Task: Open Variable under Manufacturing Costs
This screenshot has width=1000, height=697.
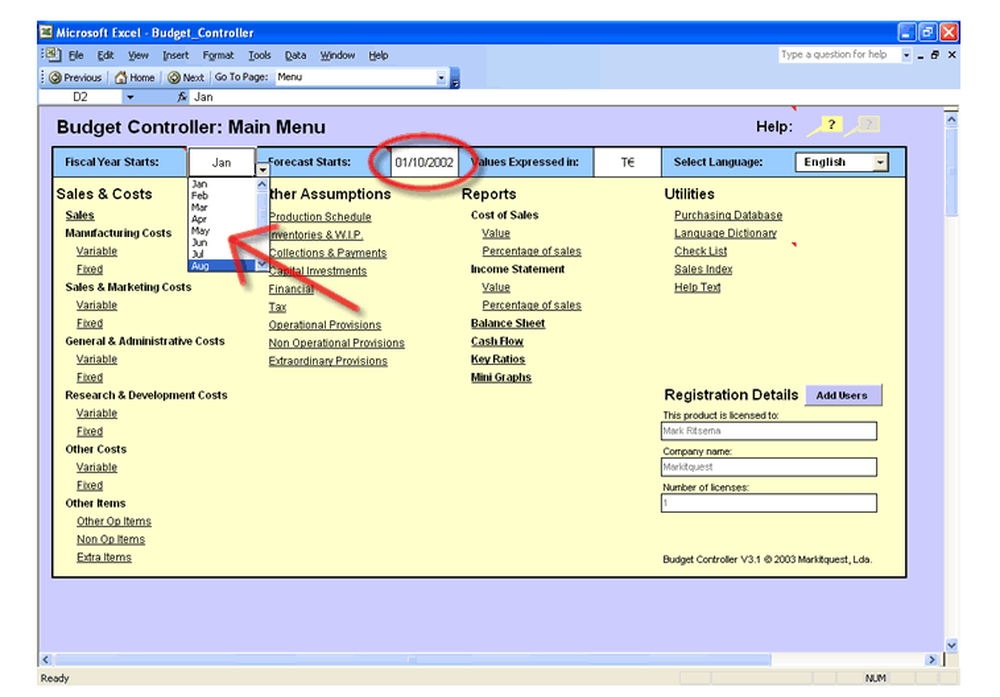Action: tap(97, 251)
